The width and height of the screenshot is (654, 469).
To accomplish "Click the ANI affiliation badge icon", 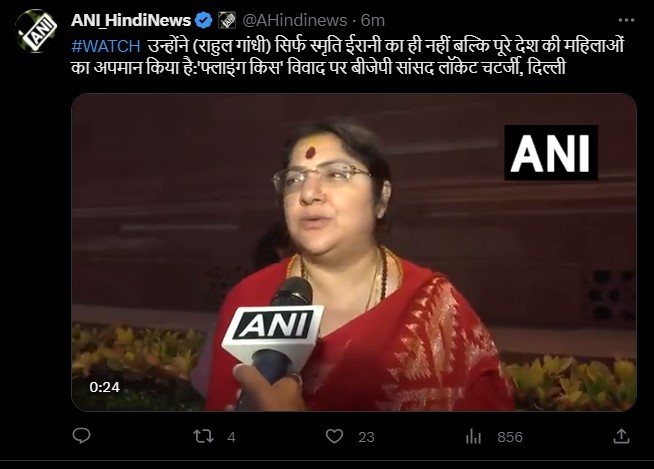I will tap(227, 20).
